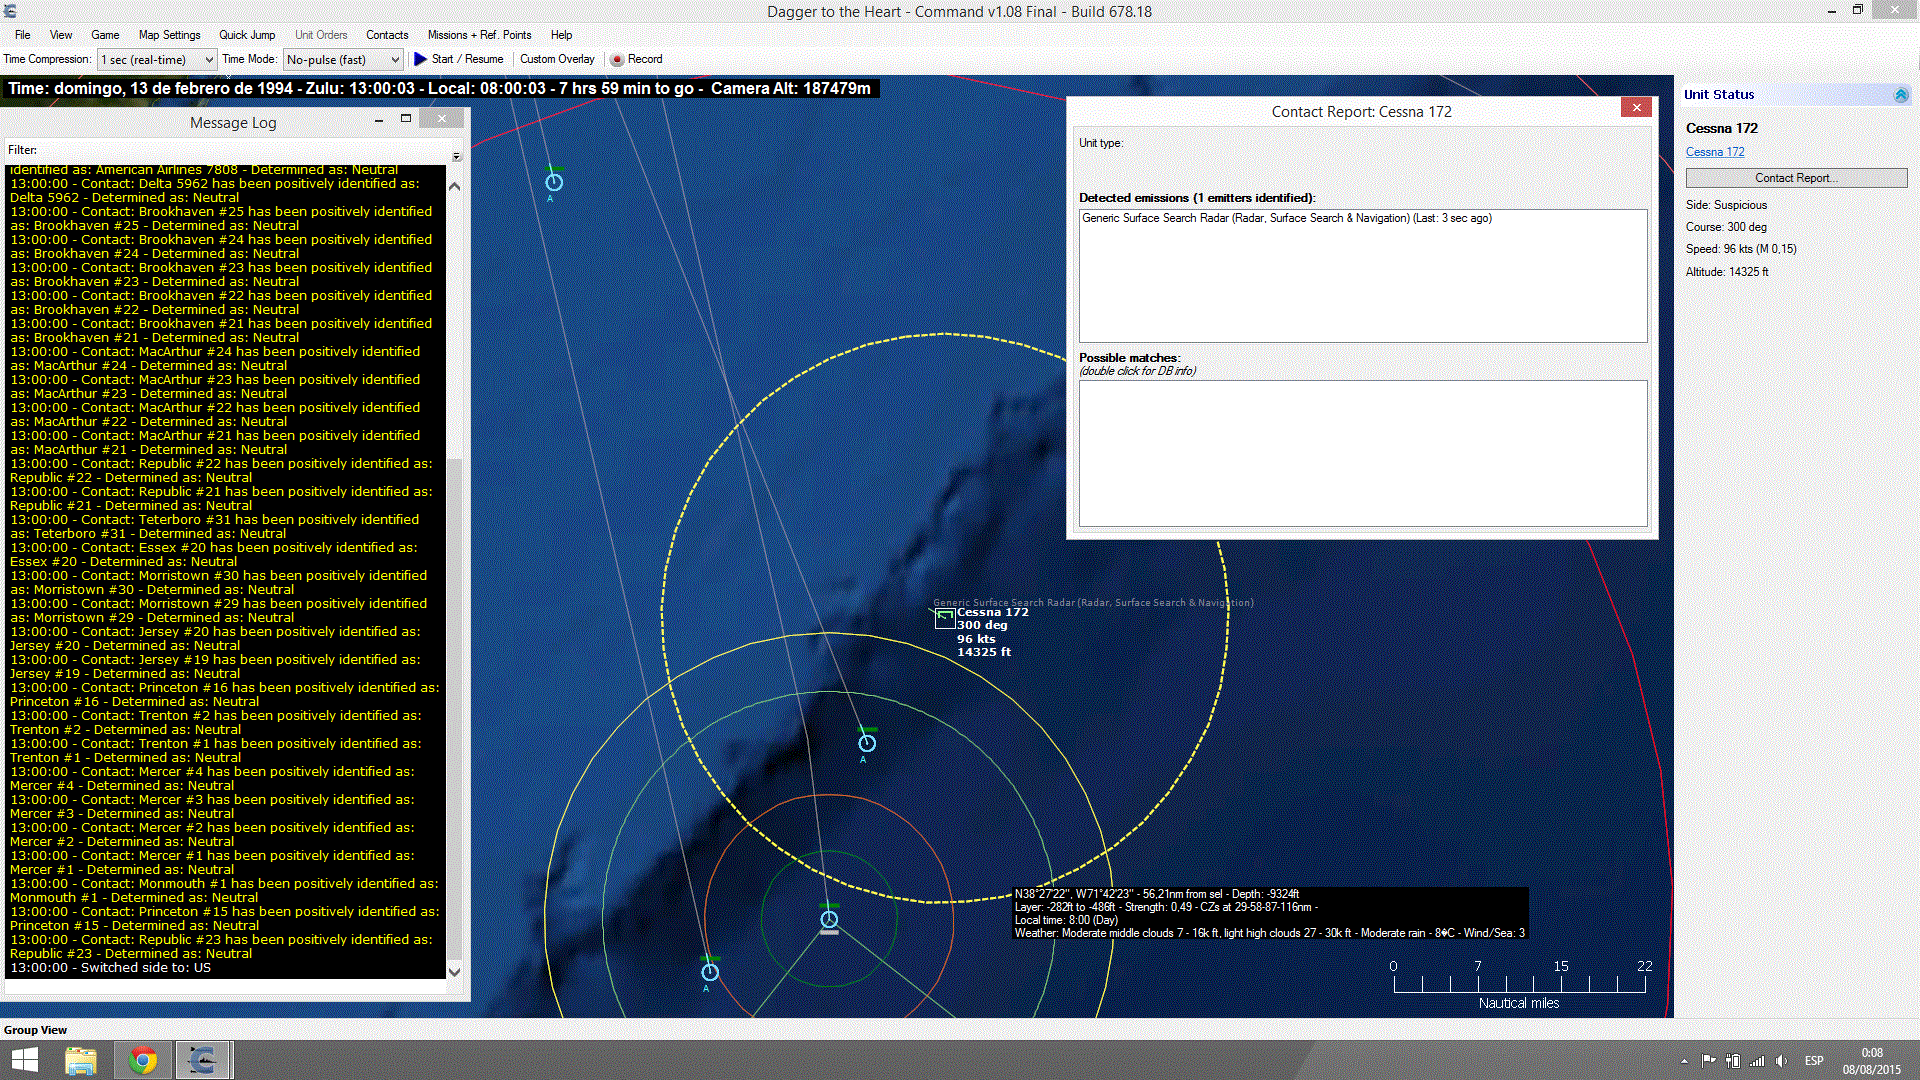Close the Contact Report window
This screenshot has width=1920, height=1080.
(1636, 108)
